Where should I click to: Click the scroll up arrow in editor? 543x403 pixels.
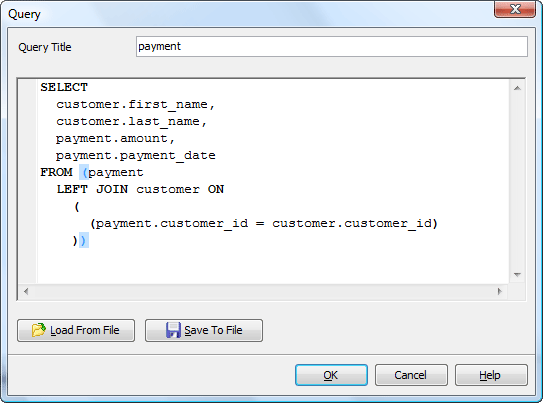click(517, 88)
